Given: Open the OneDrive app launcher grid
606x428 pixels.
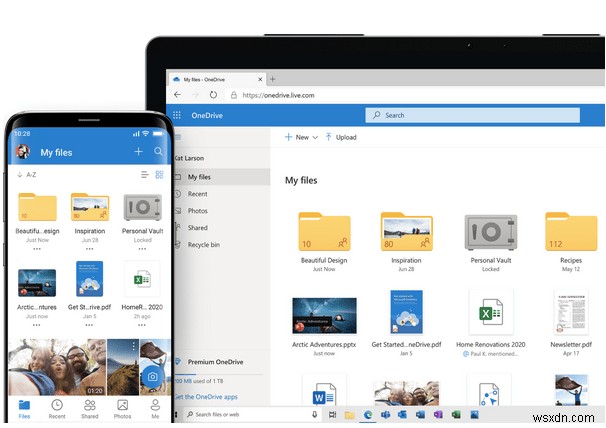Looking at the screenshot, I should coord(177,115).
